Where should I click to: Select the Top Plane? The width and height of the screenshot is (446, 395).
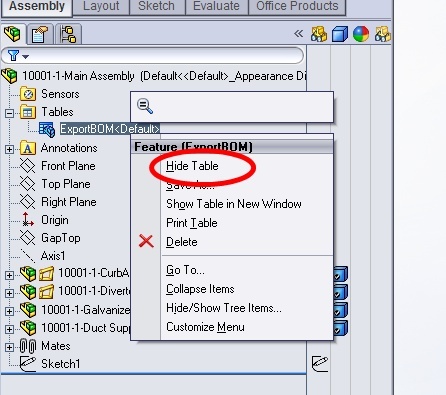click(x=66, y=184)
